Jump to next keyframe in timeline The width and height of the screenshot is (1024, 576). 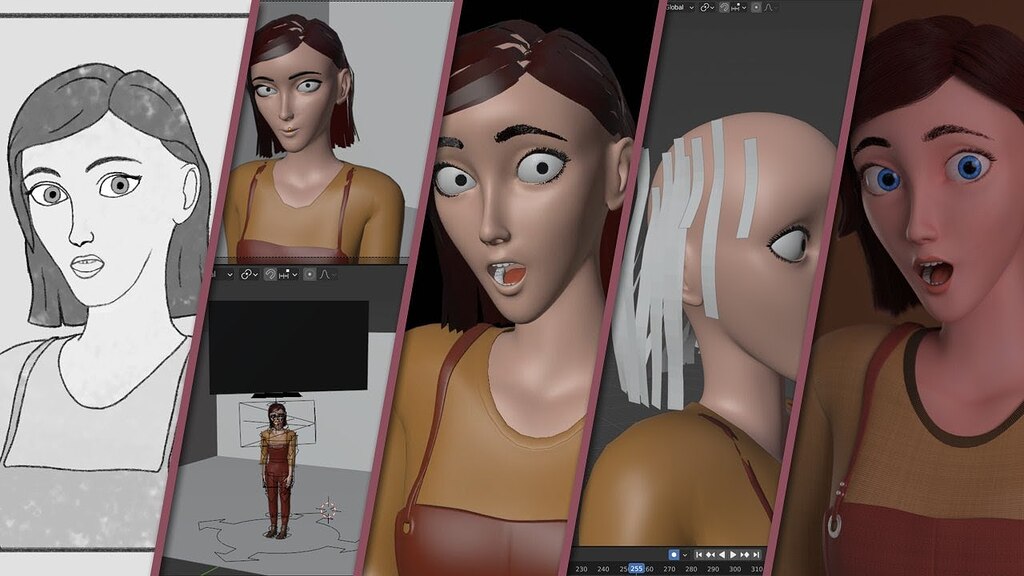point(744,554)
